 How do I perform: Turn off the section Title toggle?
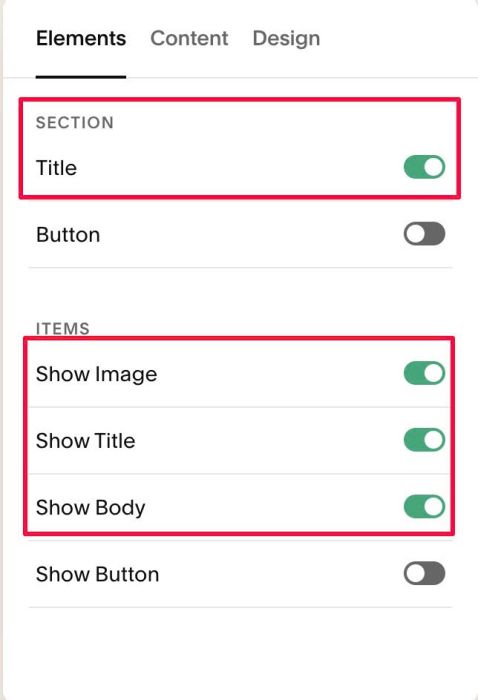[x=424, y=167]
